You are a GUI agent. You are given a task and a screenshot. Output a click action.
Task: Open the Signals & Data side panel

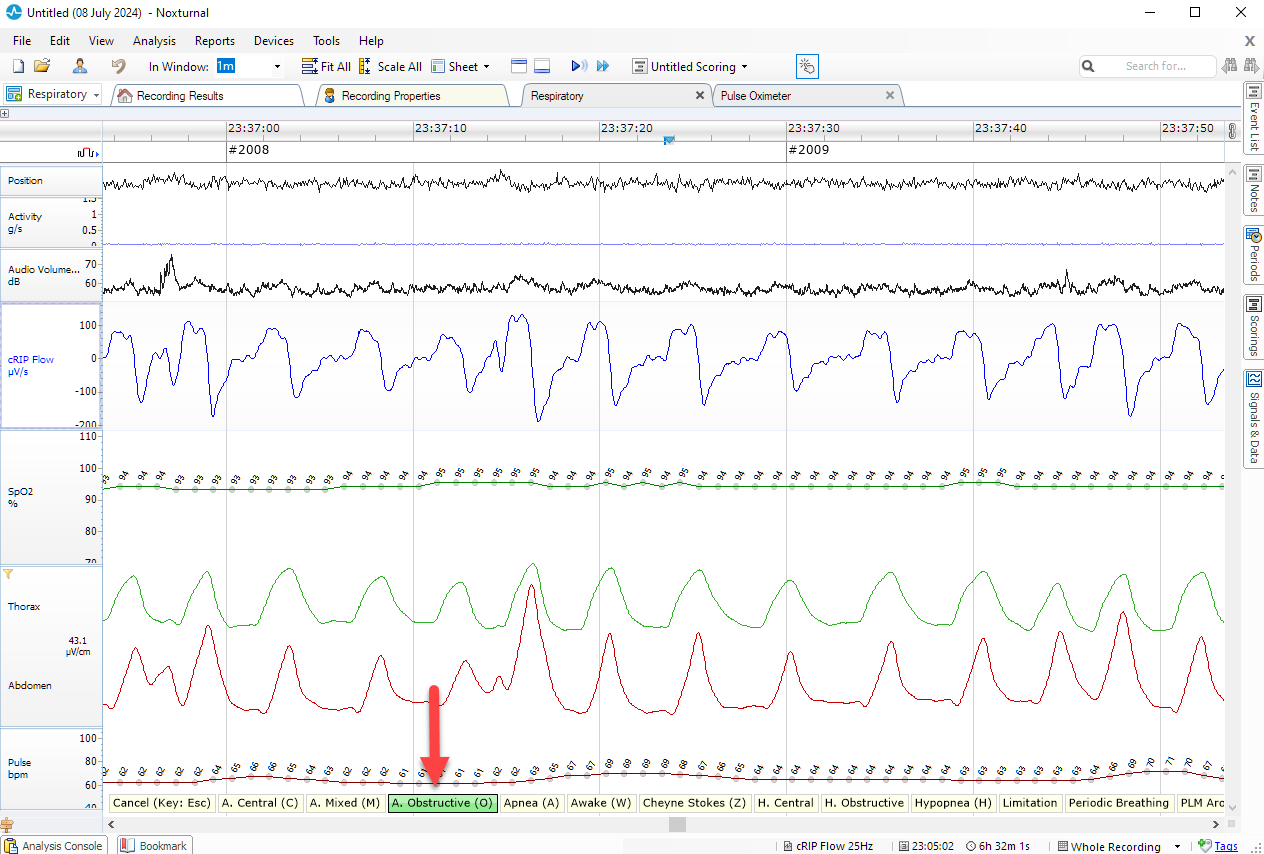click(1253, 417)
